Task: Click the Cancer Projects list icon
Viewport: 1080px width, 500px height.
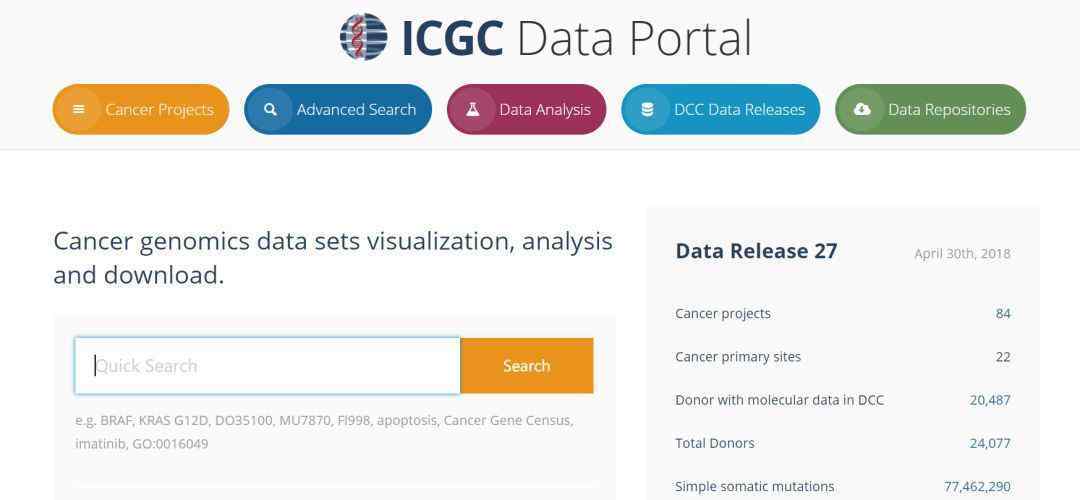Action: pyautogui.click(x=79, y=109)
